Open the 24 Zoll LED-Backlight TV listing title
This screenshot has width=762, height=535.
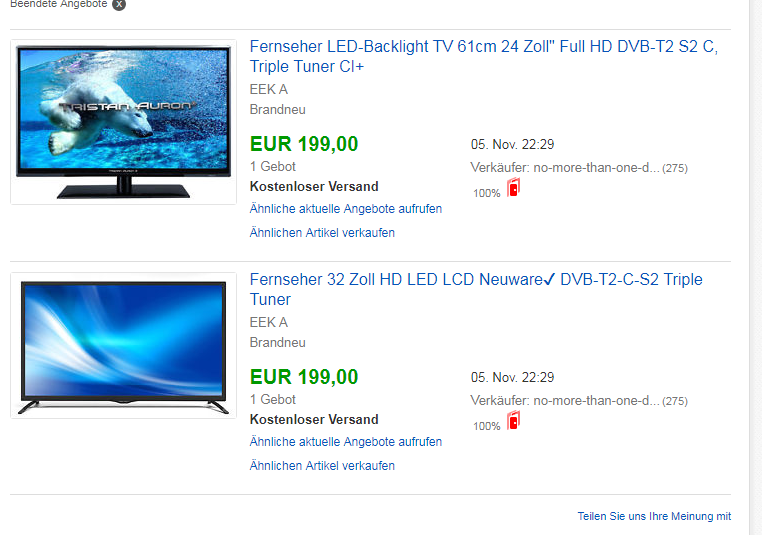point(484,56)
